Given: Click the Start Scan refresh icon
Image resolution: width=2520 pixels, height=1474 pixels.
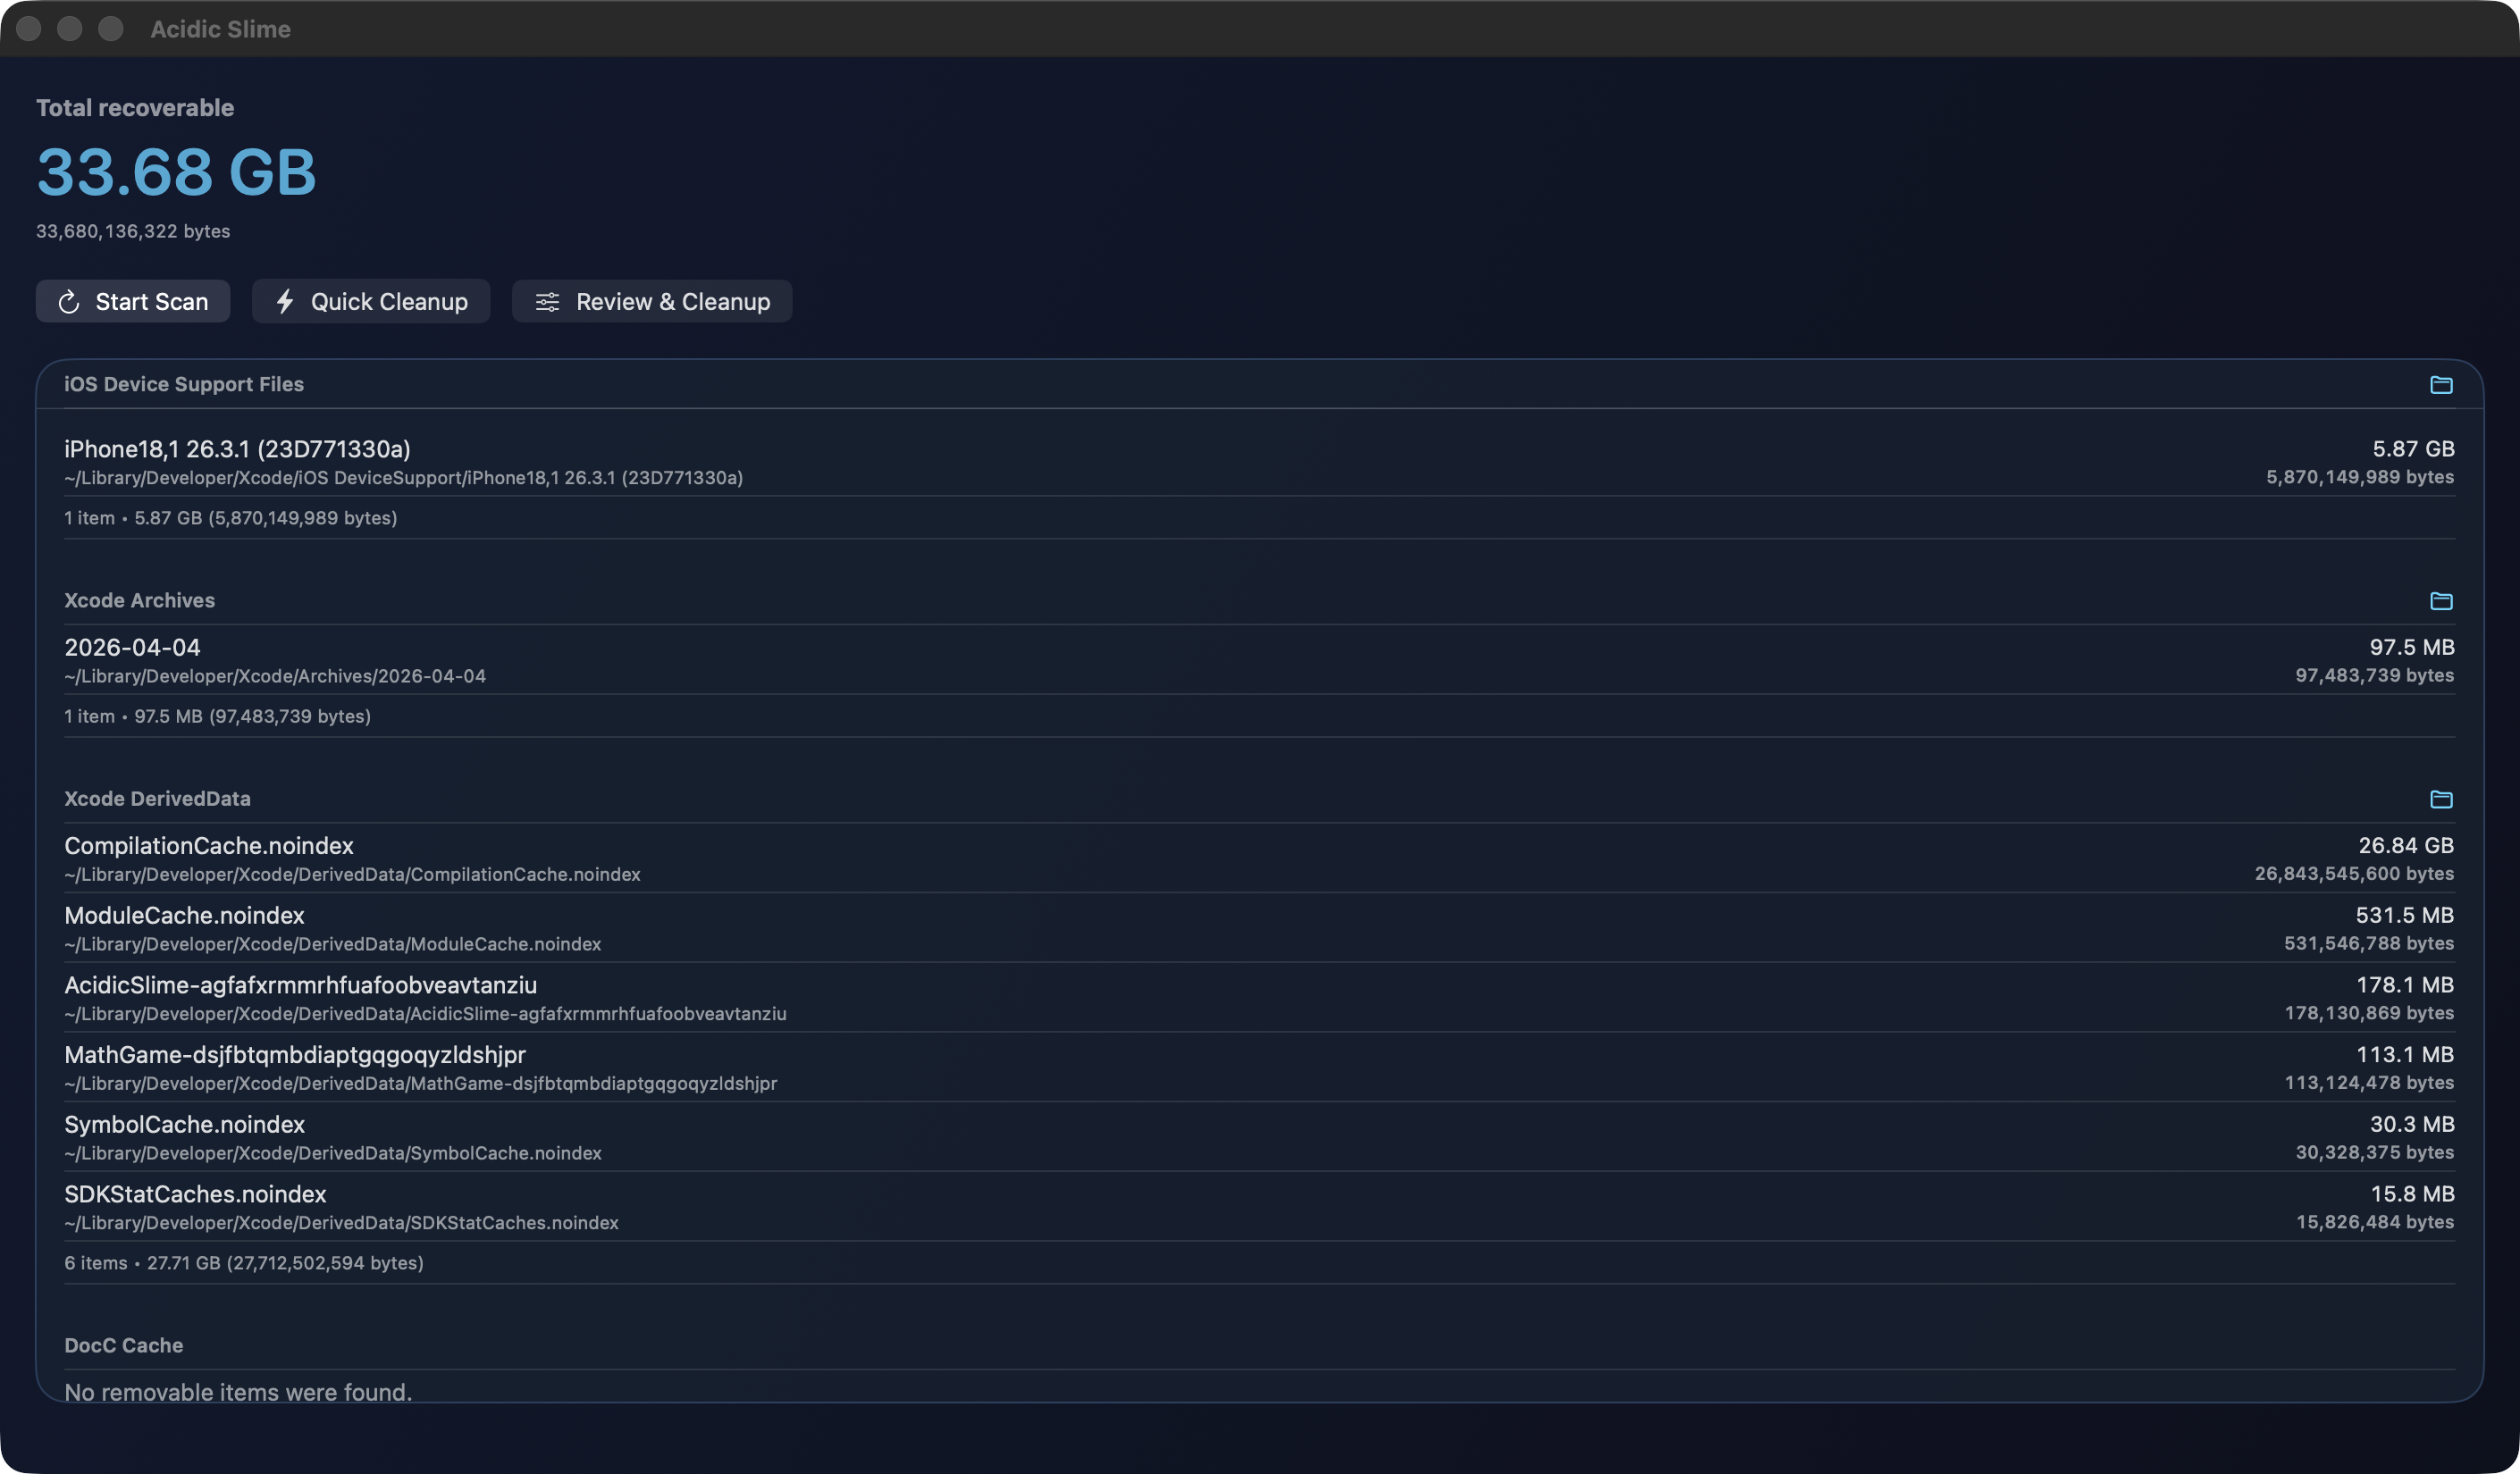Looking at the screenshot, I should pyautogui.click(x=69, y=302).
